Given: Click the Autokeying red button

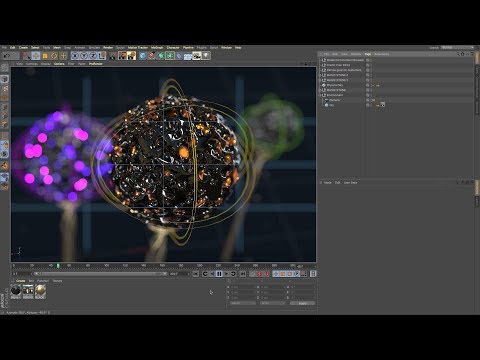Looking at the screenshot, I should 259,274.
